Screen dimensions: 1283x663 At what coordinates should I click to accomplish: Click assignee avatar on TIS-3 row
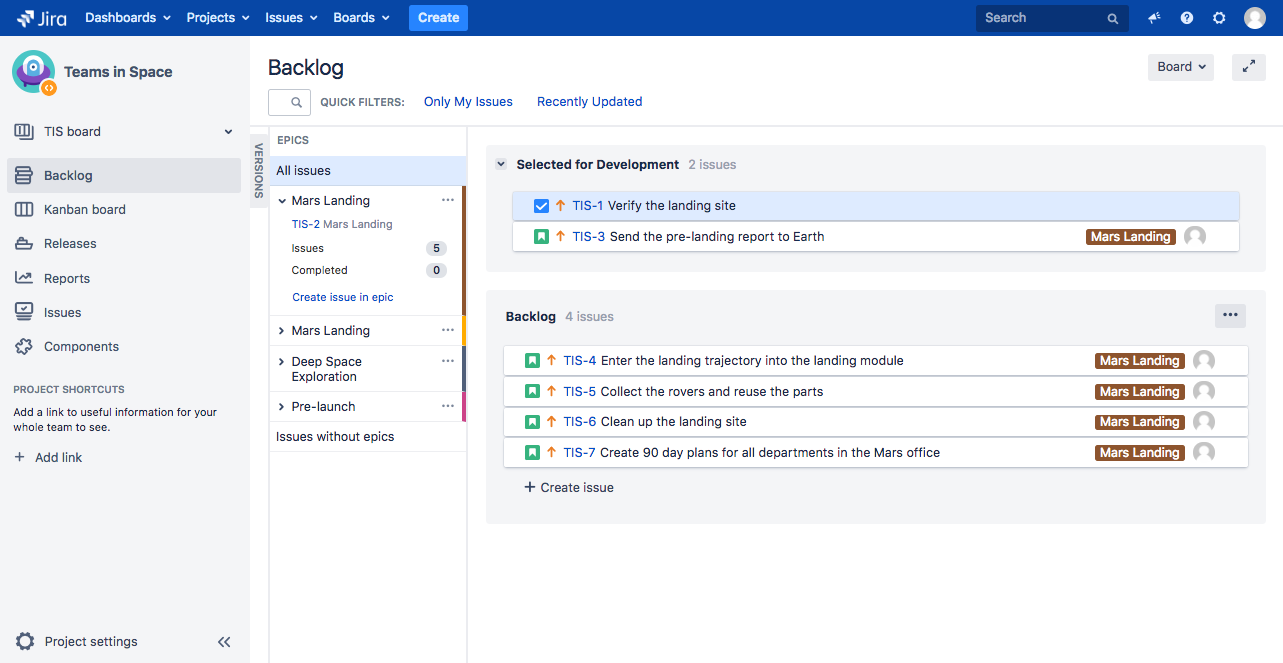(1195, 237)
